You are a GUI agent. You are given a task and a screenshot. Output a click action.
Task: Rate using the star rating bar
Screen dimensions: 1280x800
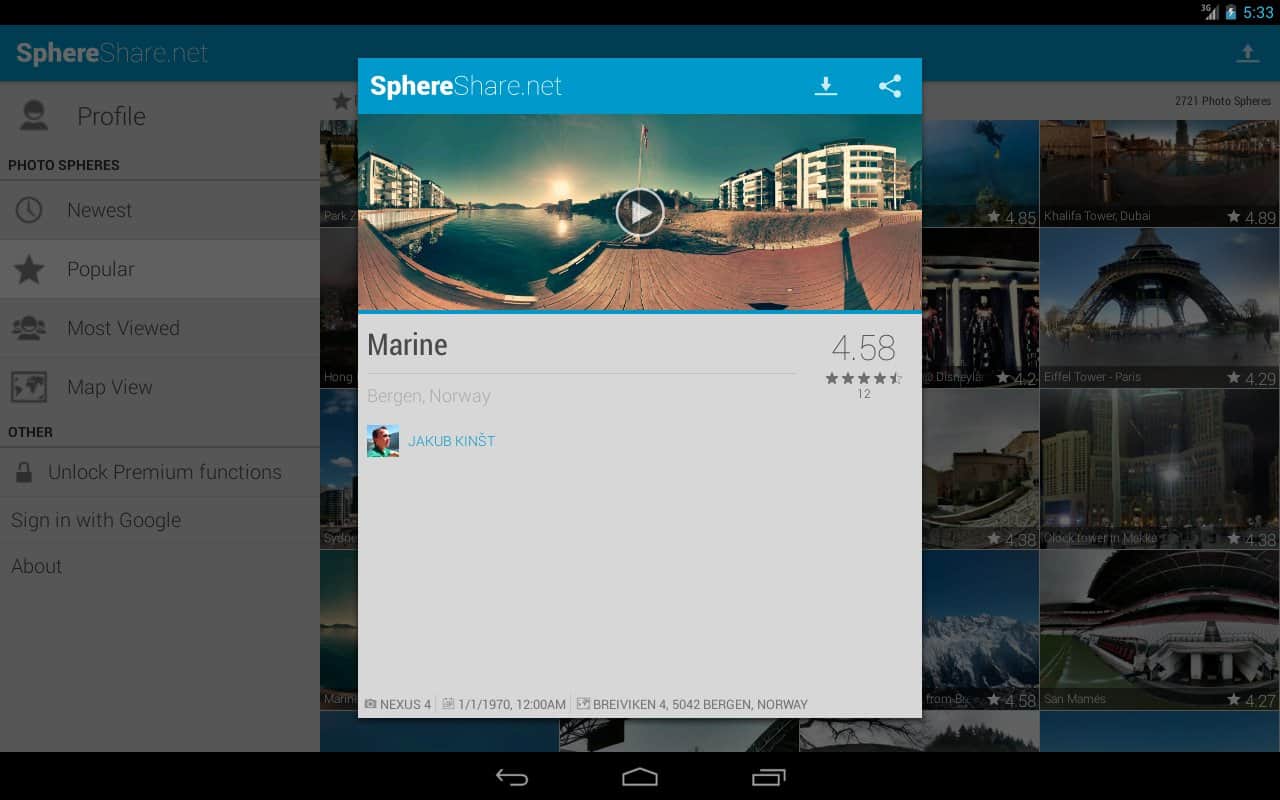(863, 378)
